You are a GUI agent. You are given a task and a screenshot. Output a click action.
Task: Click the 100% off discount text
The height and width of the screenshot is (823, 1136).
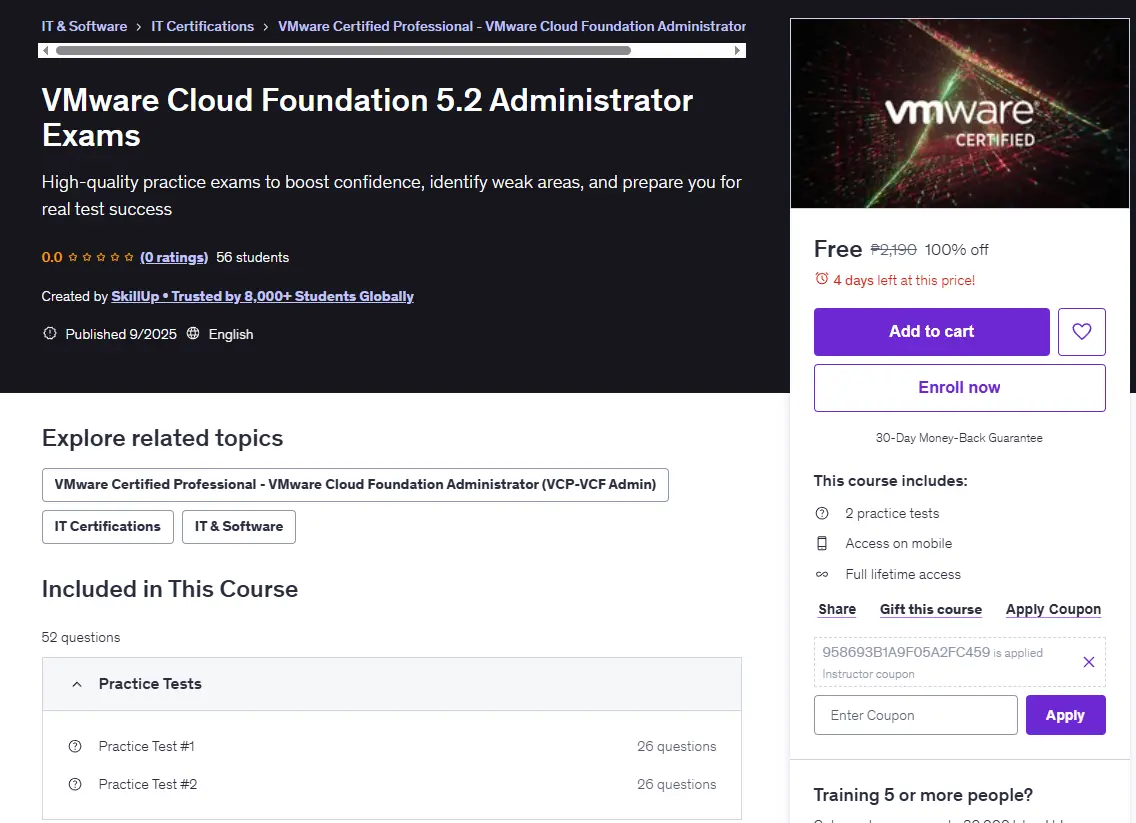click(956, 250)
